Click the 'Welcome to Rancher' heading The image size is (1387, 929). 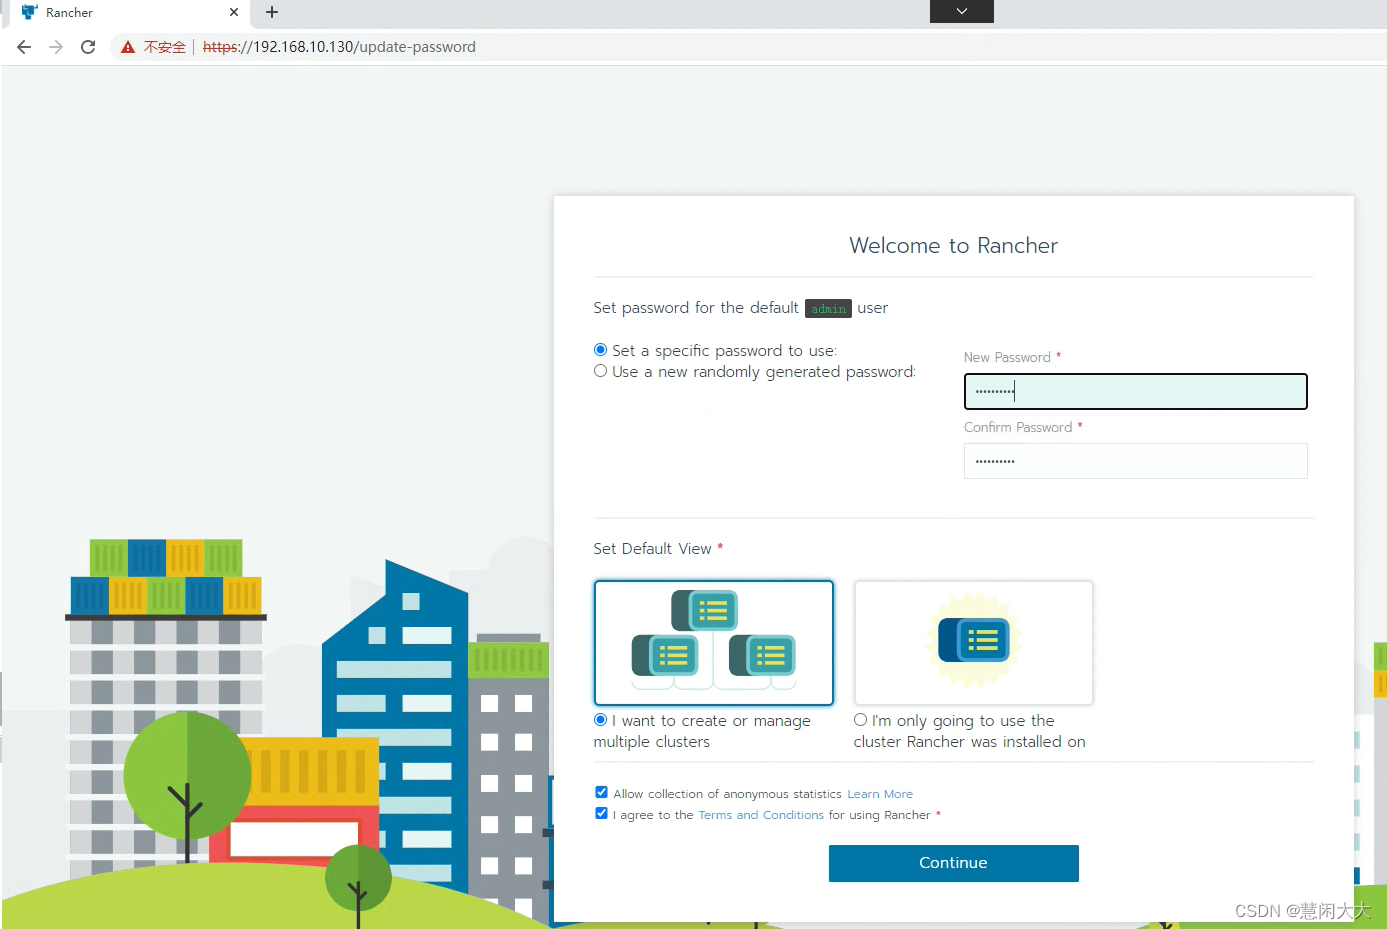(x=953, y=246)
